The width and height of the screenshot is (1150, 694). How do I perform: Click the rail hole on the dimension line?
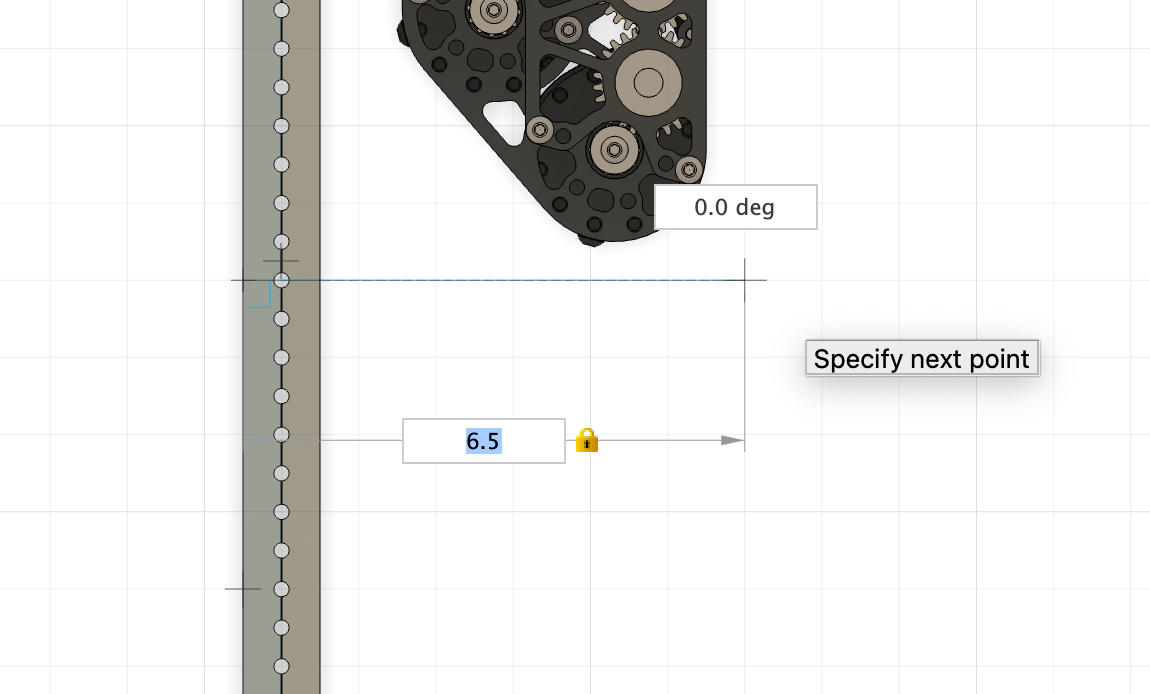(x=282, y=435)
